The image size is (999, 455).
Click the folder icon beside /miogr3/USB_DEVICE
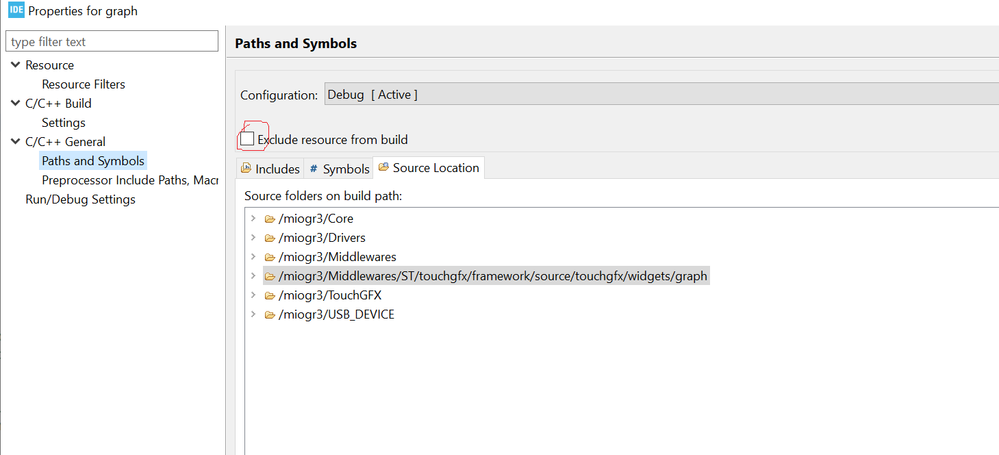pos(270,314)
